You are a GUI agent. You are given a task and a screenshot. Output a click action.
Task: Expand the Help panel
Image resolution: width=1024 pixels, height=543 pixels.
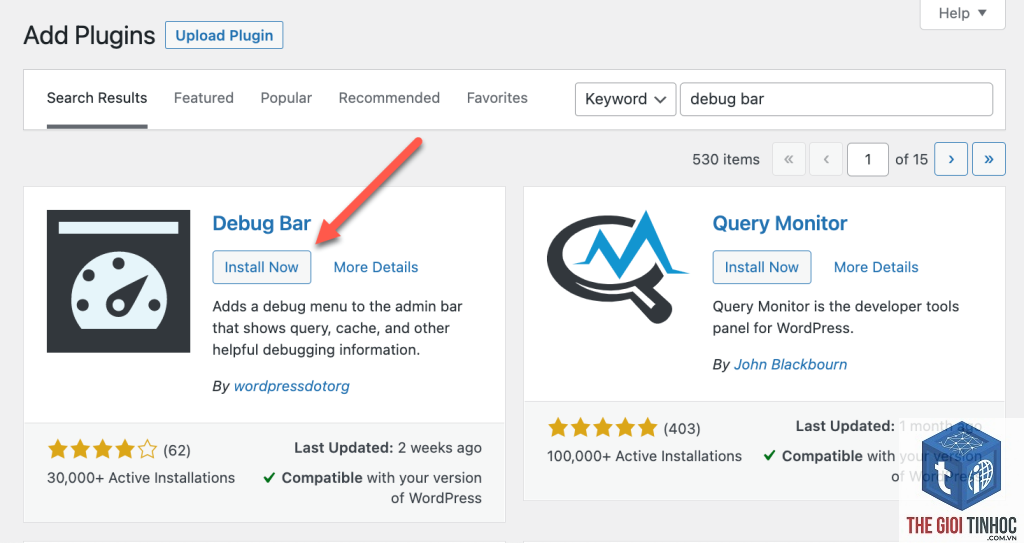point(962,13)
